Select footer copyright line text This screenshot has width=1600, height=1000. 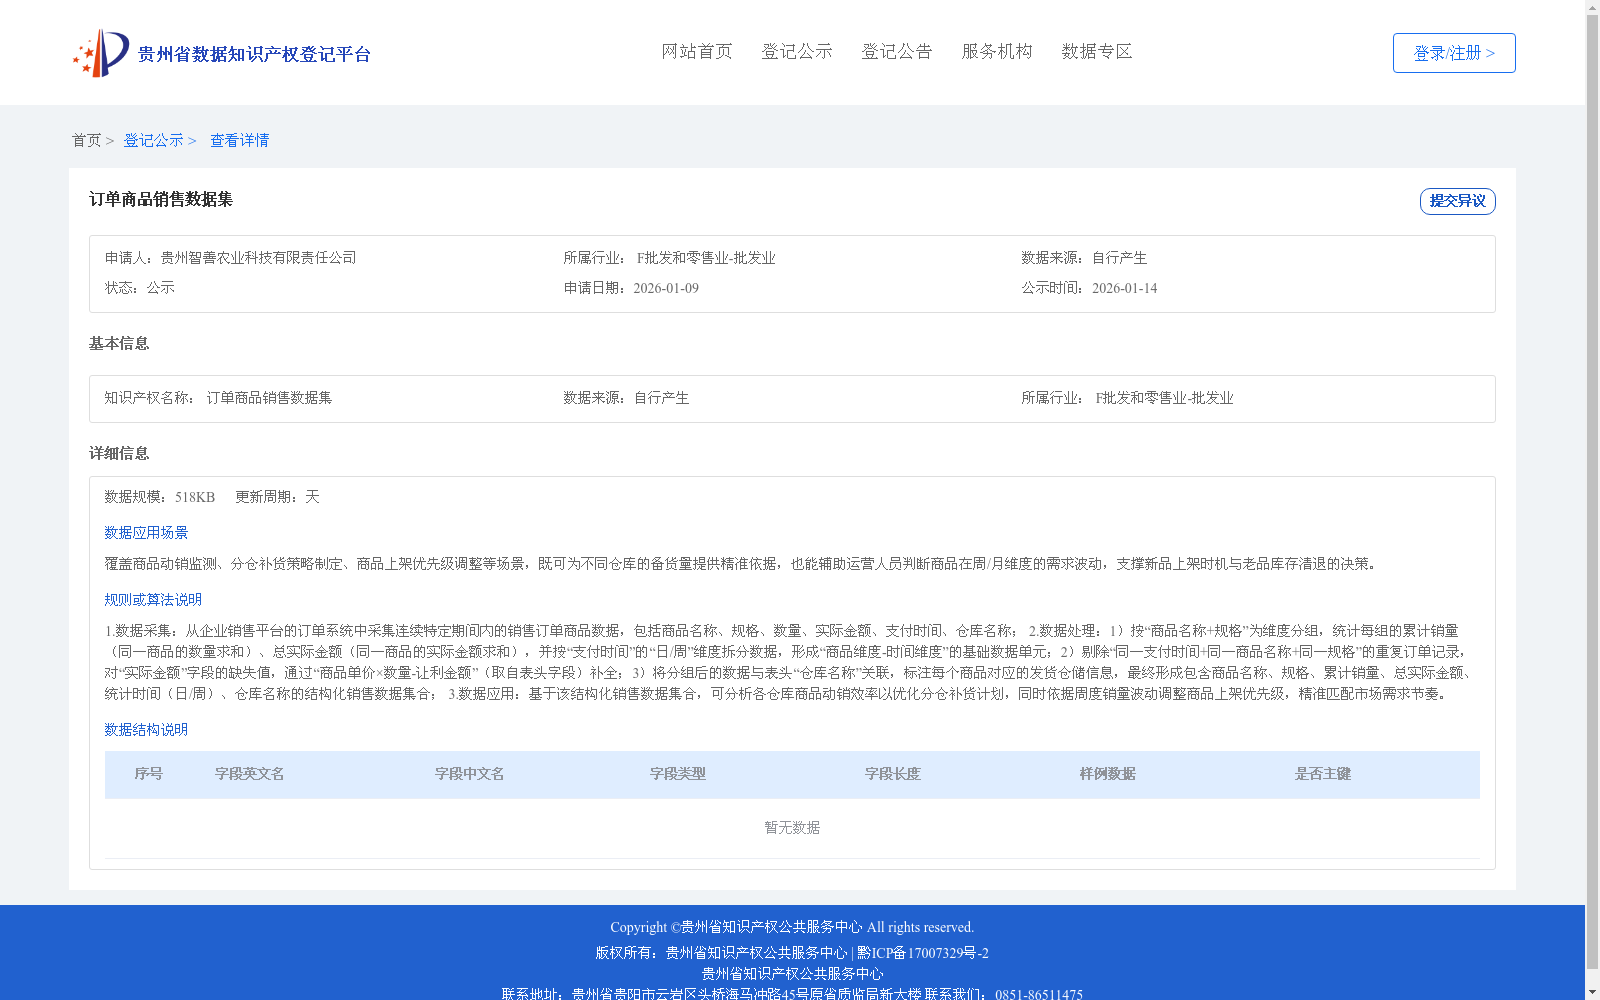tap(792, 927)
